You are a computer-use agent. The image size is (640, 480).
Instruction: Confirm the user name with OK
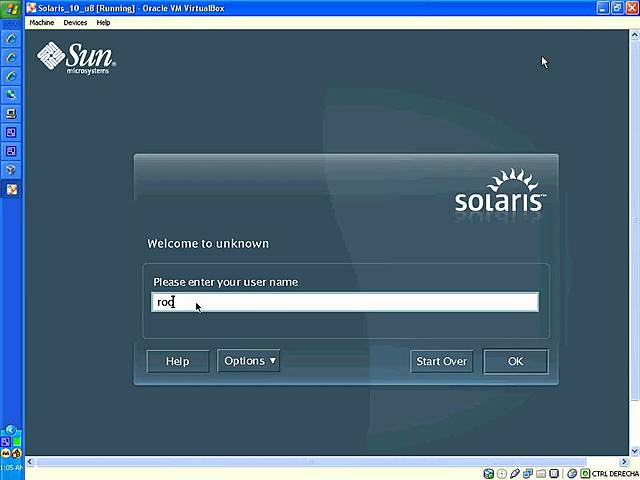[x=516, y=361]
